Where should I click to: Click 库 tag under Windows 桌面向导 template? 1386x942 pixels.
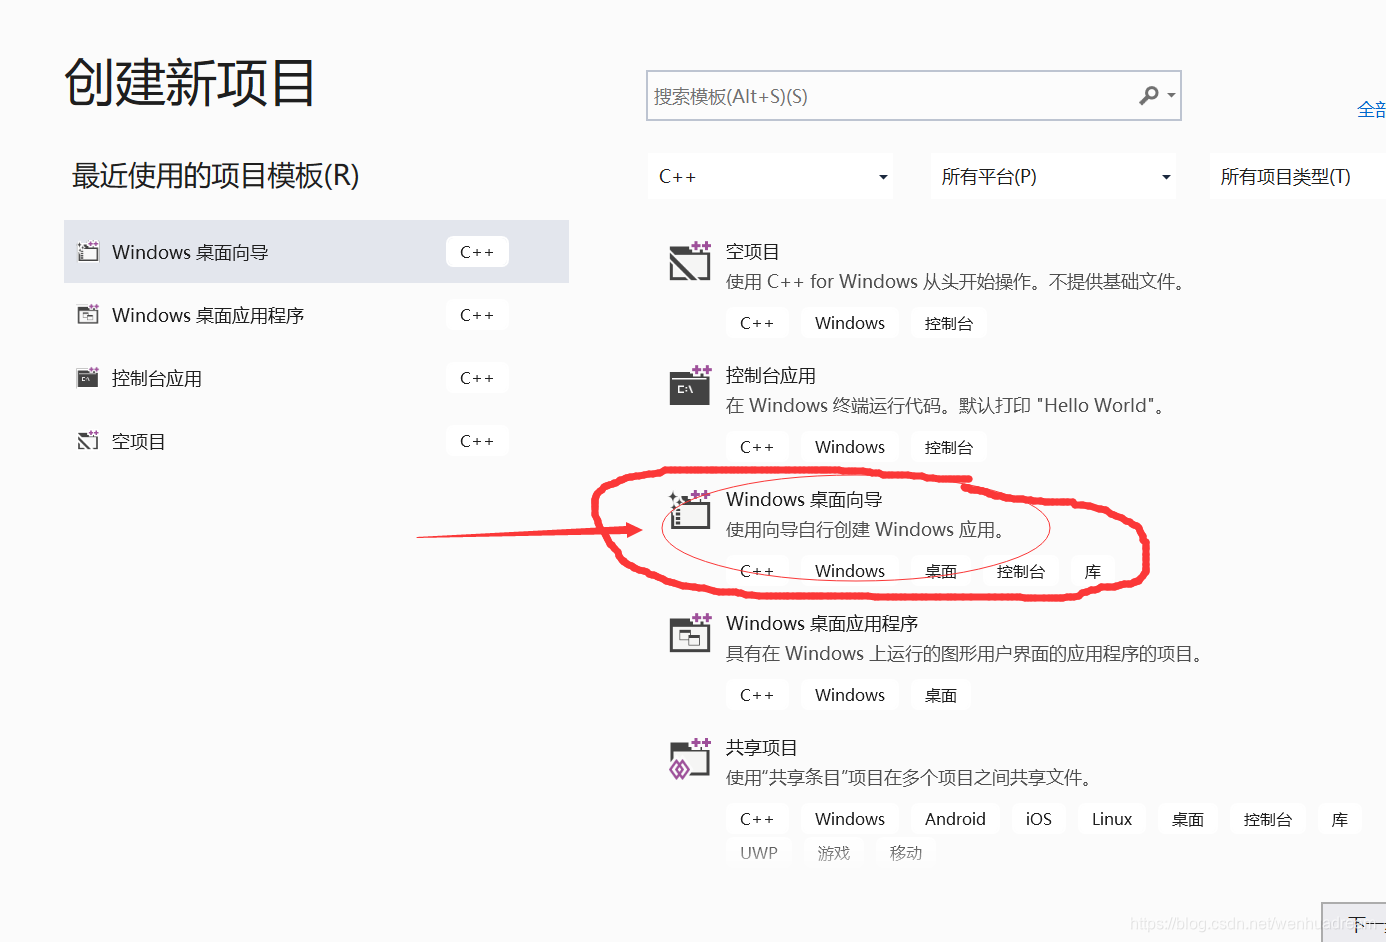[x=1093, y=571]
